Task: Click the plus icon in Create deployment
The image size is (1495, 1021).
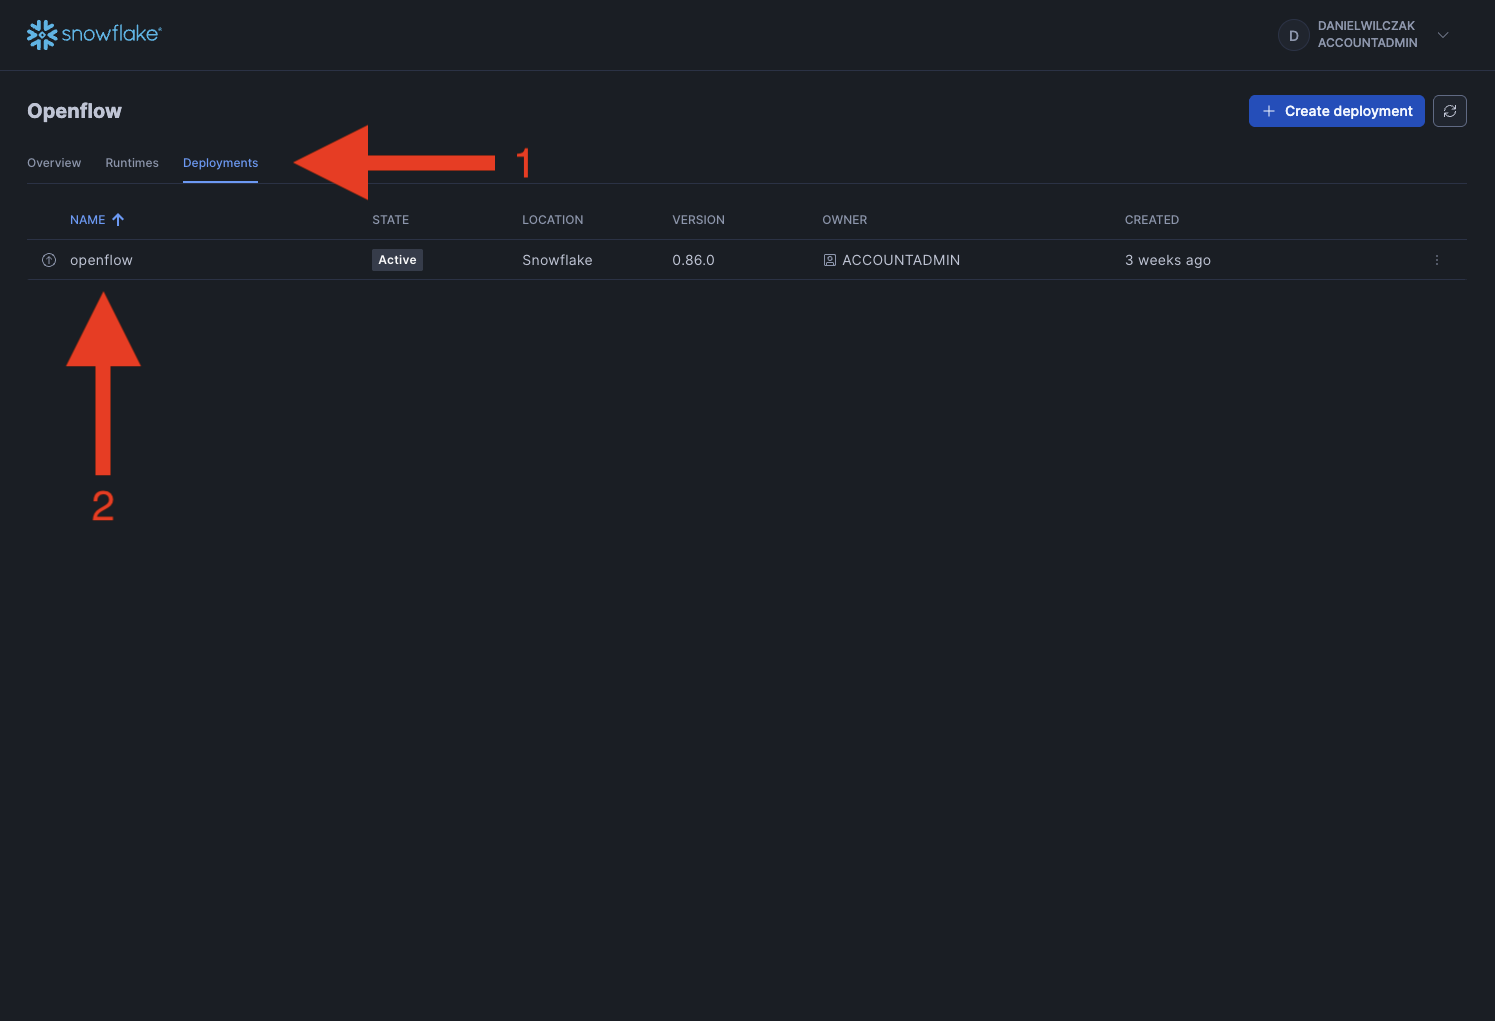Action: pos(1268,111)
